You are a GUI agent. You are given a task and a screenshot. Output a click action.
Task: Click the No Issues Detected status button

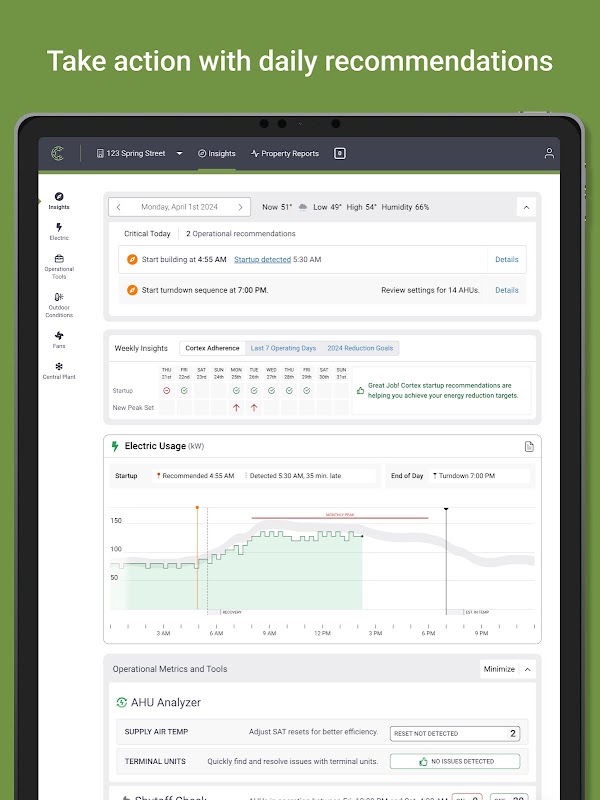click(x=455, y=761)
